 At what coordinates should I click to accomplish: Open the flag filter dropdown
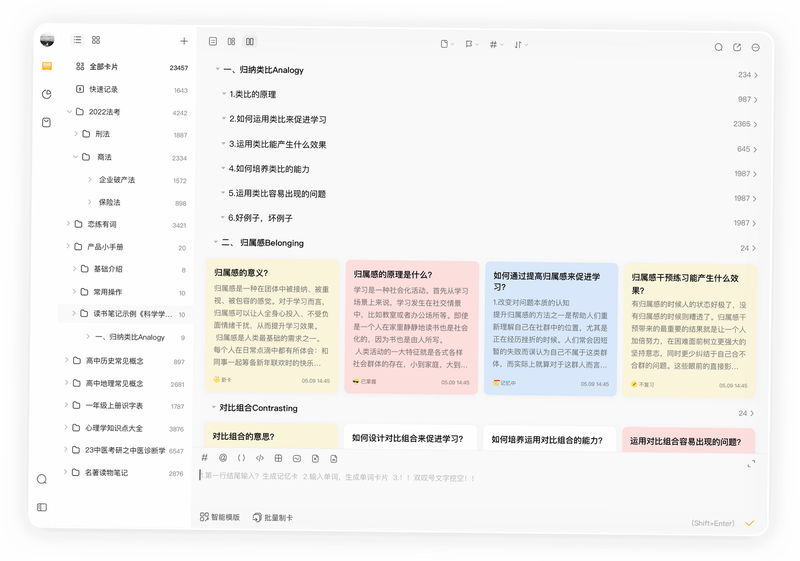tap(471, 44)
